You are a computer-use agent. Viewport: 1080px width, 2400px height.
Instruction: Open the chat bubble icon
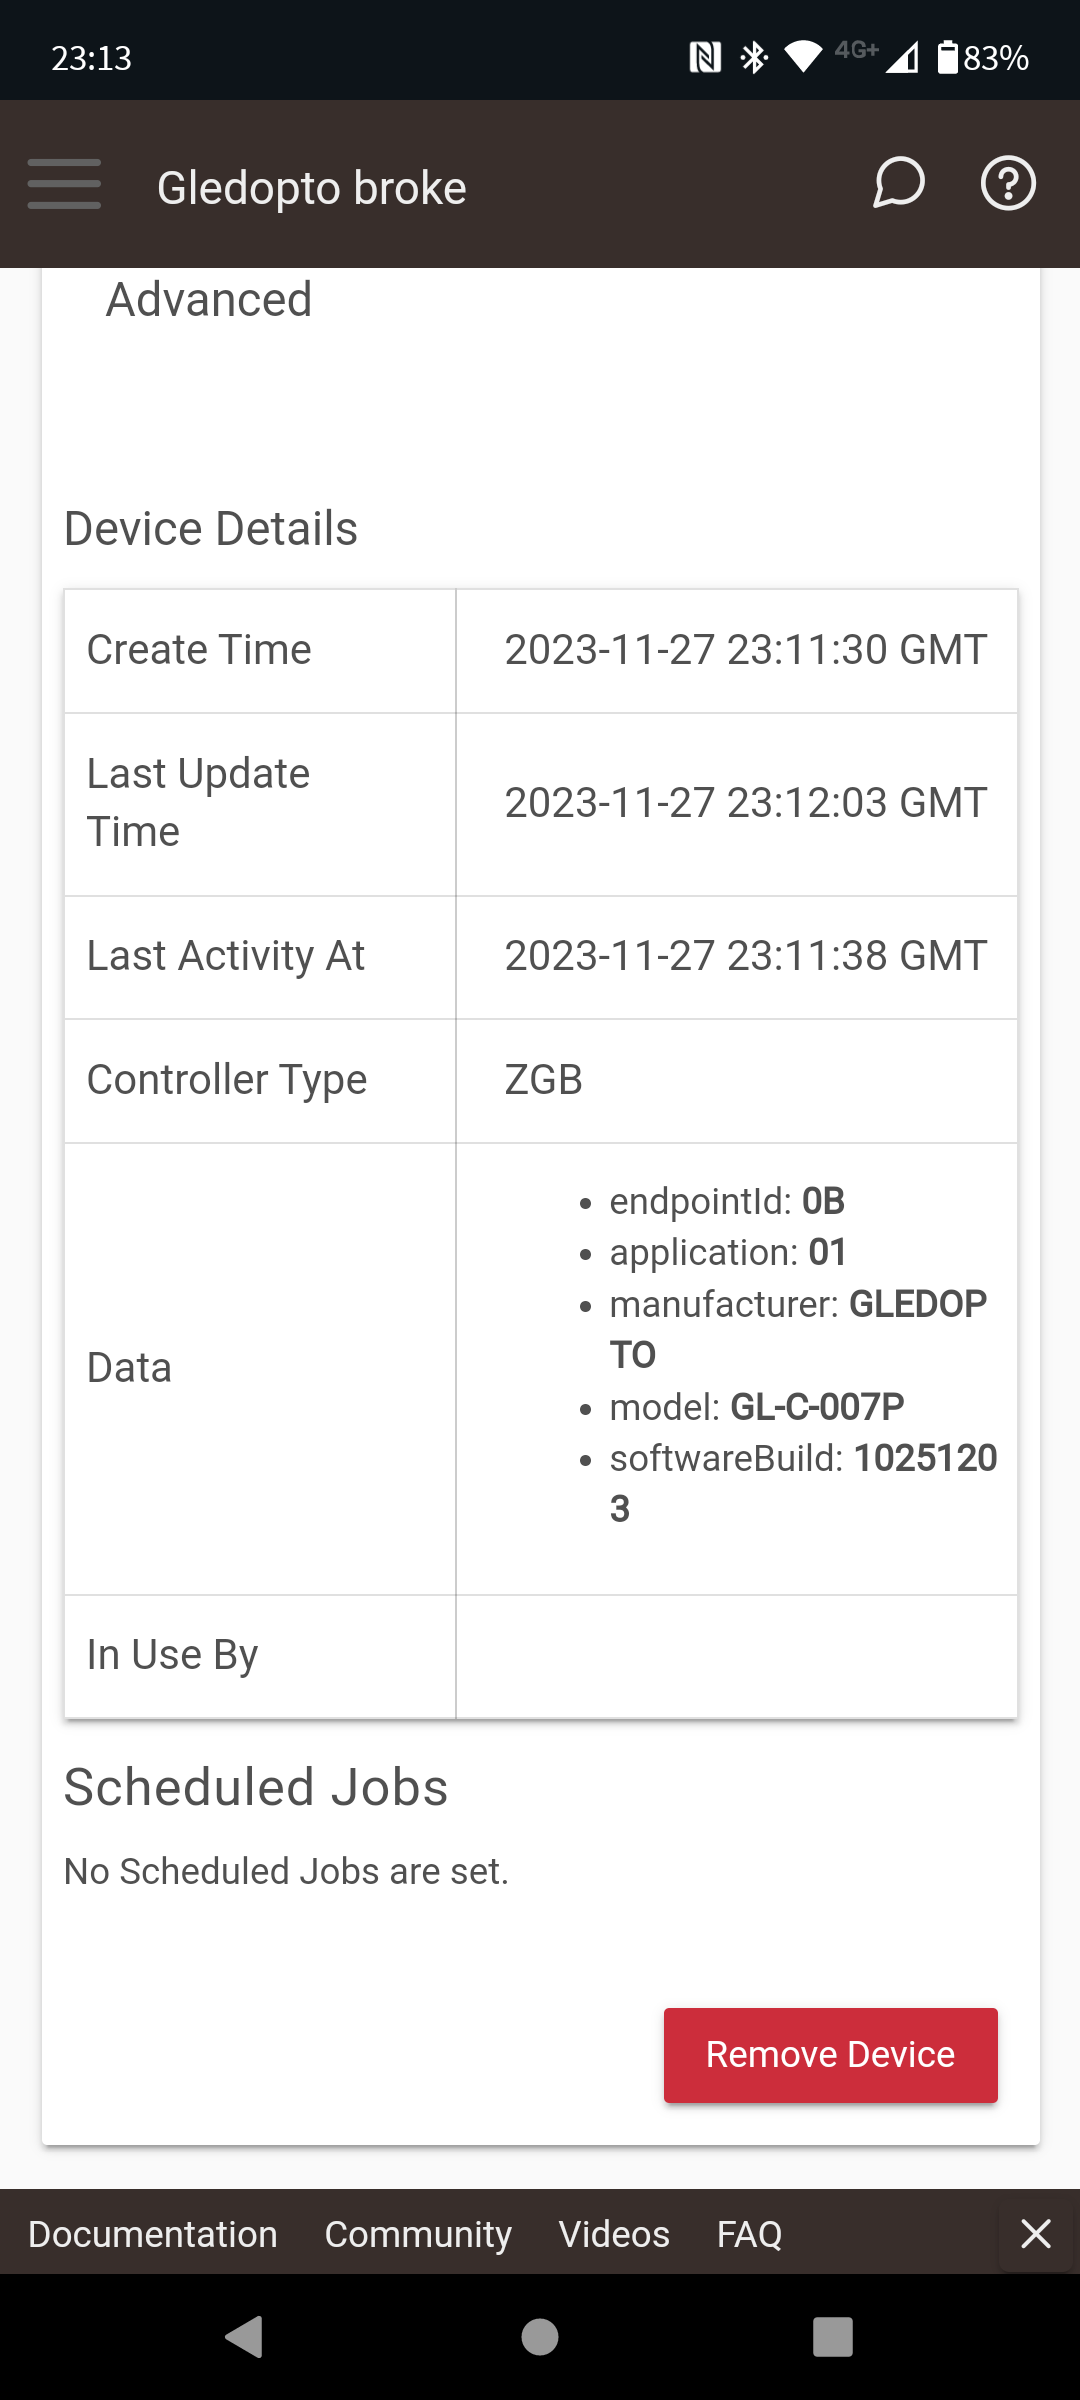click(x=898, y=183)
